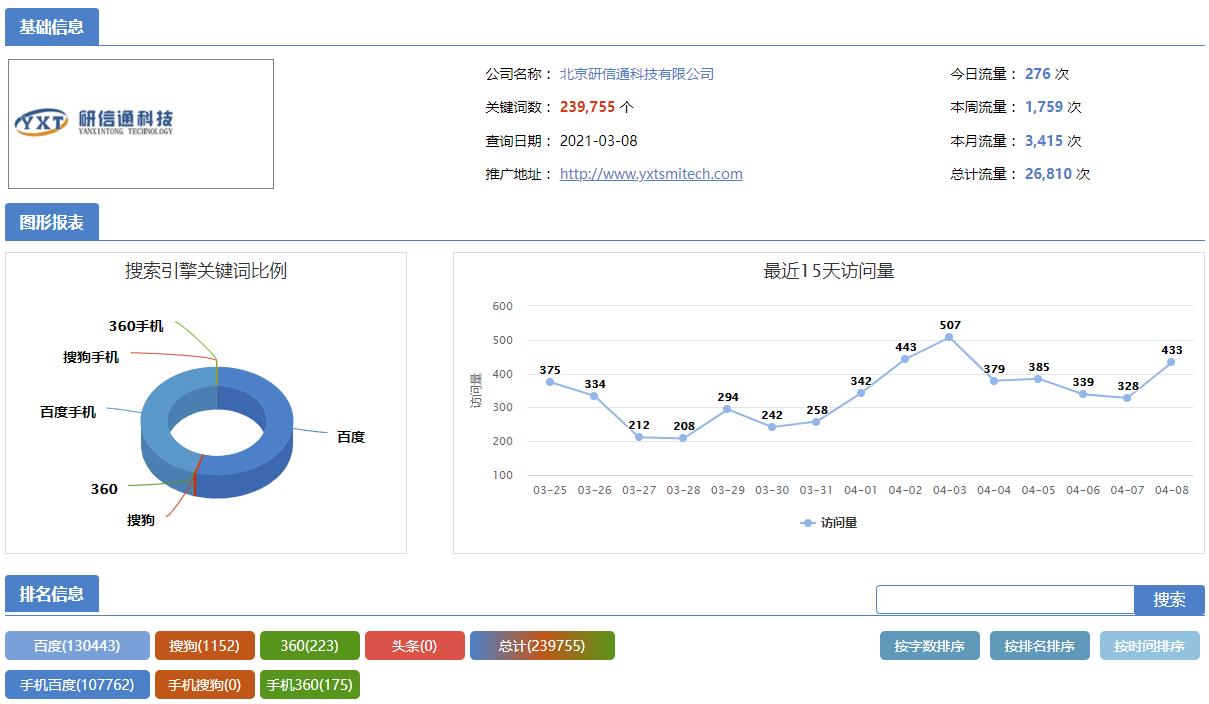Open the 手机搜狗(0) mobile keyword filter
This screenshot has width=1209, height=704.
[x=203, y=685]
